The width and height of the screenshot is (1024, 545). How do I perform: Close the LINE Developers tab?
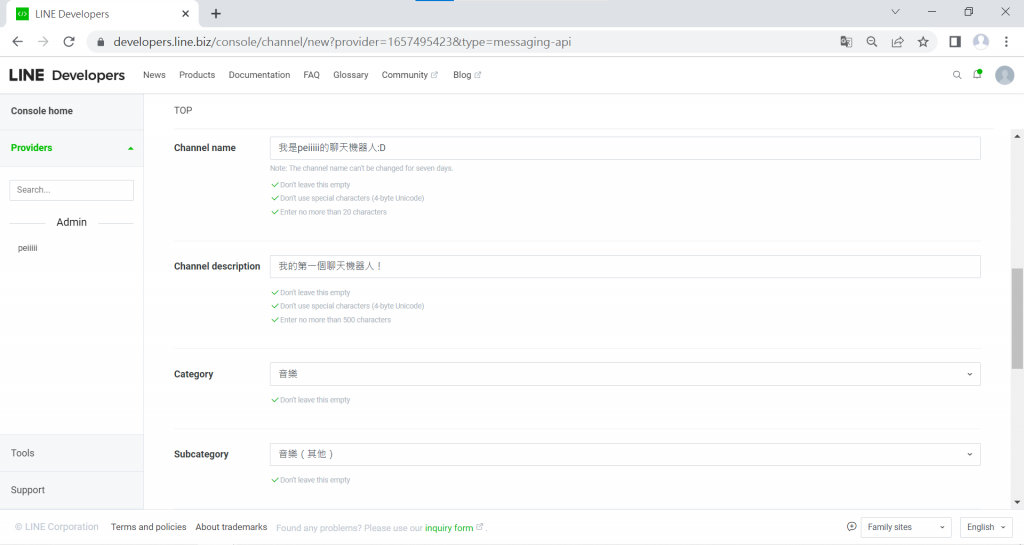coord(185,14)
